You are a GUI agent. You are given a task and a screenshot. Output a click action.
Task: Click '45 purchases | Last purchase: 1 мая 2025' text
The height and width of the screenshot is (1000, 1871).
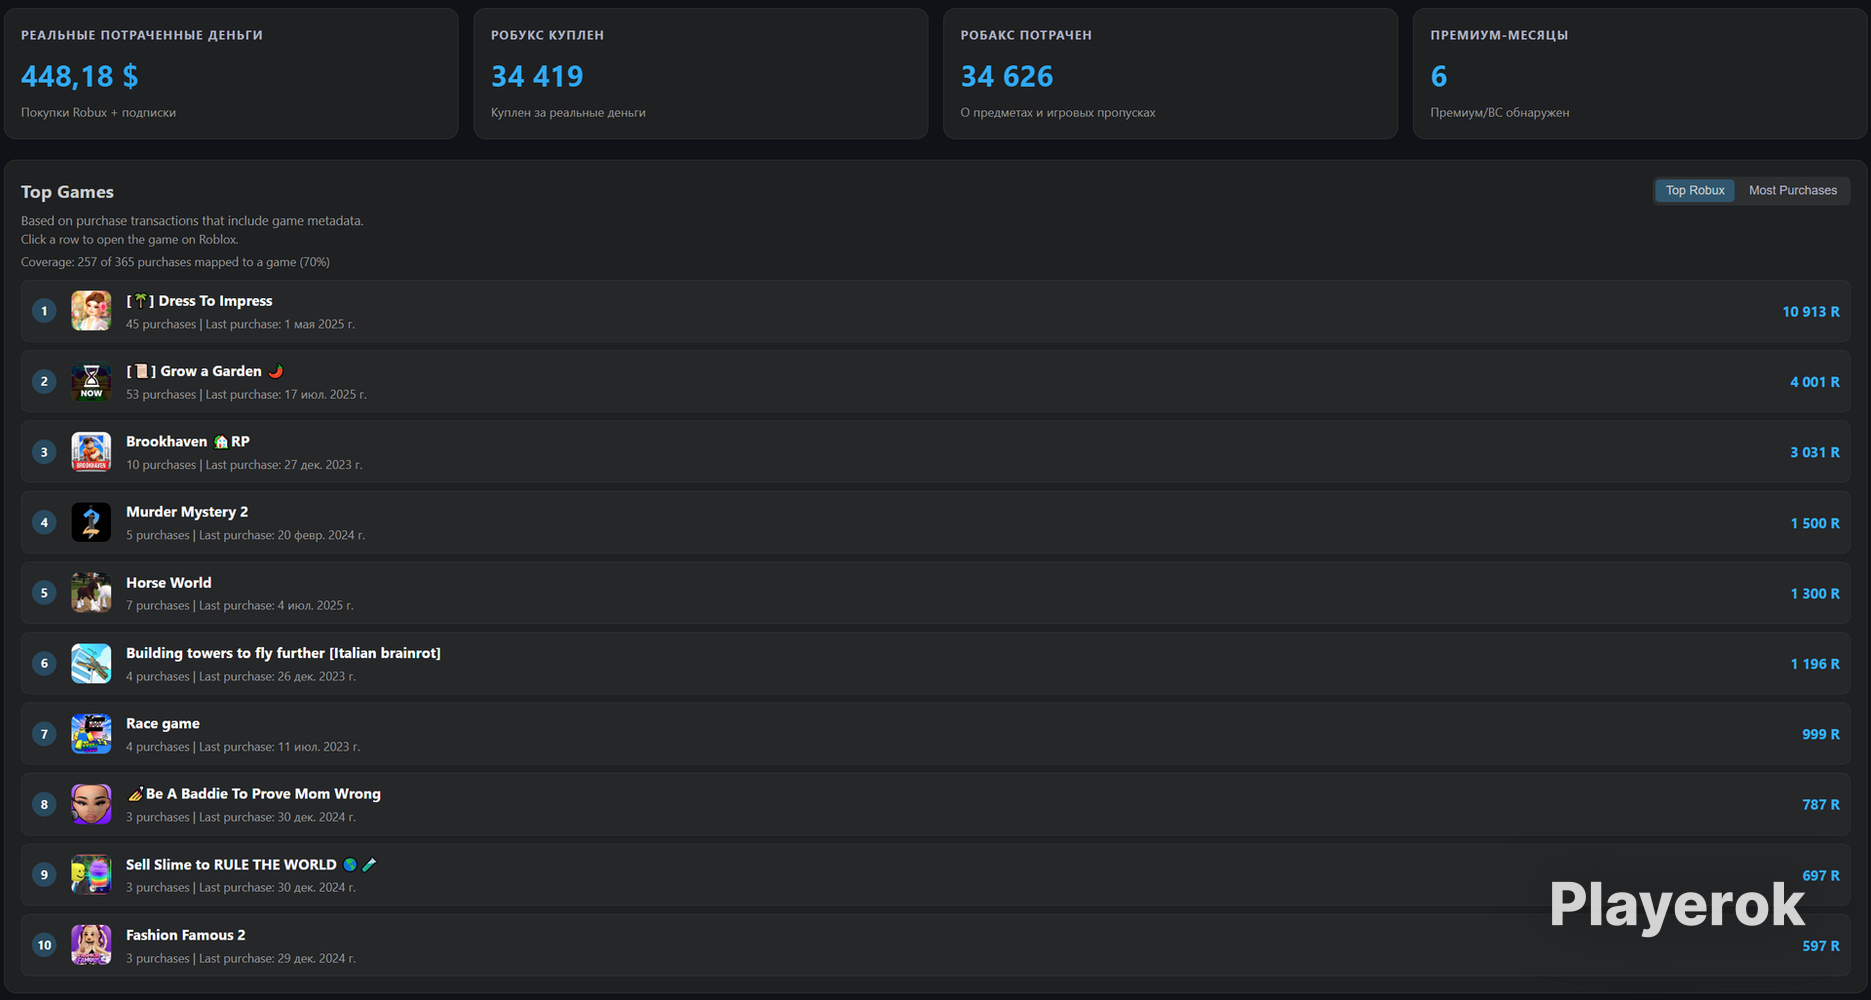point(240,324)
